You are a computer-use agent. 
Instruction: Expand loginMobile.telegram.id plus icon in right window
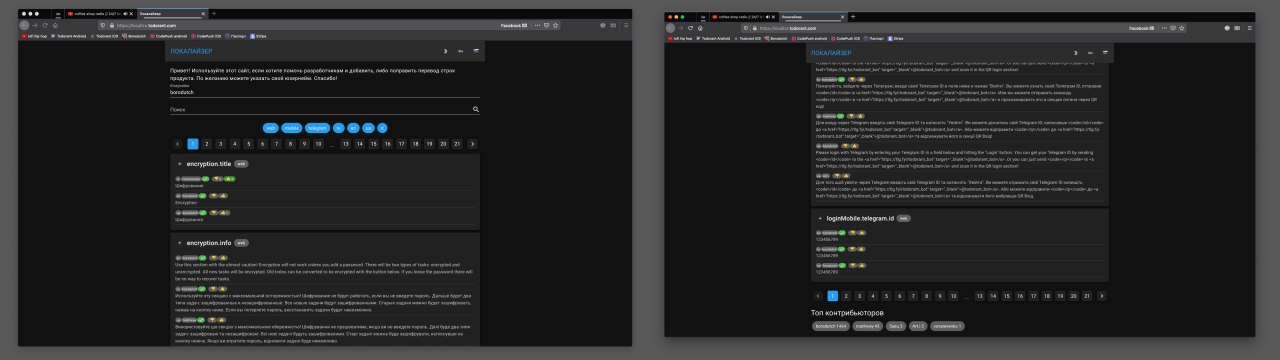[x=819, y=217]
